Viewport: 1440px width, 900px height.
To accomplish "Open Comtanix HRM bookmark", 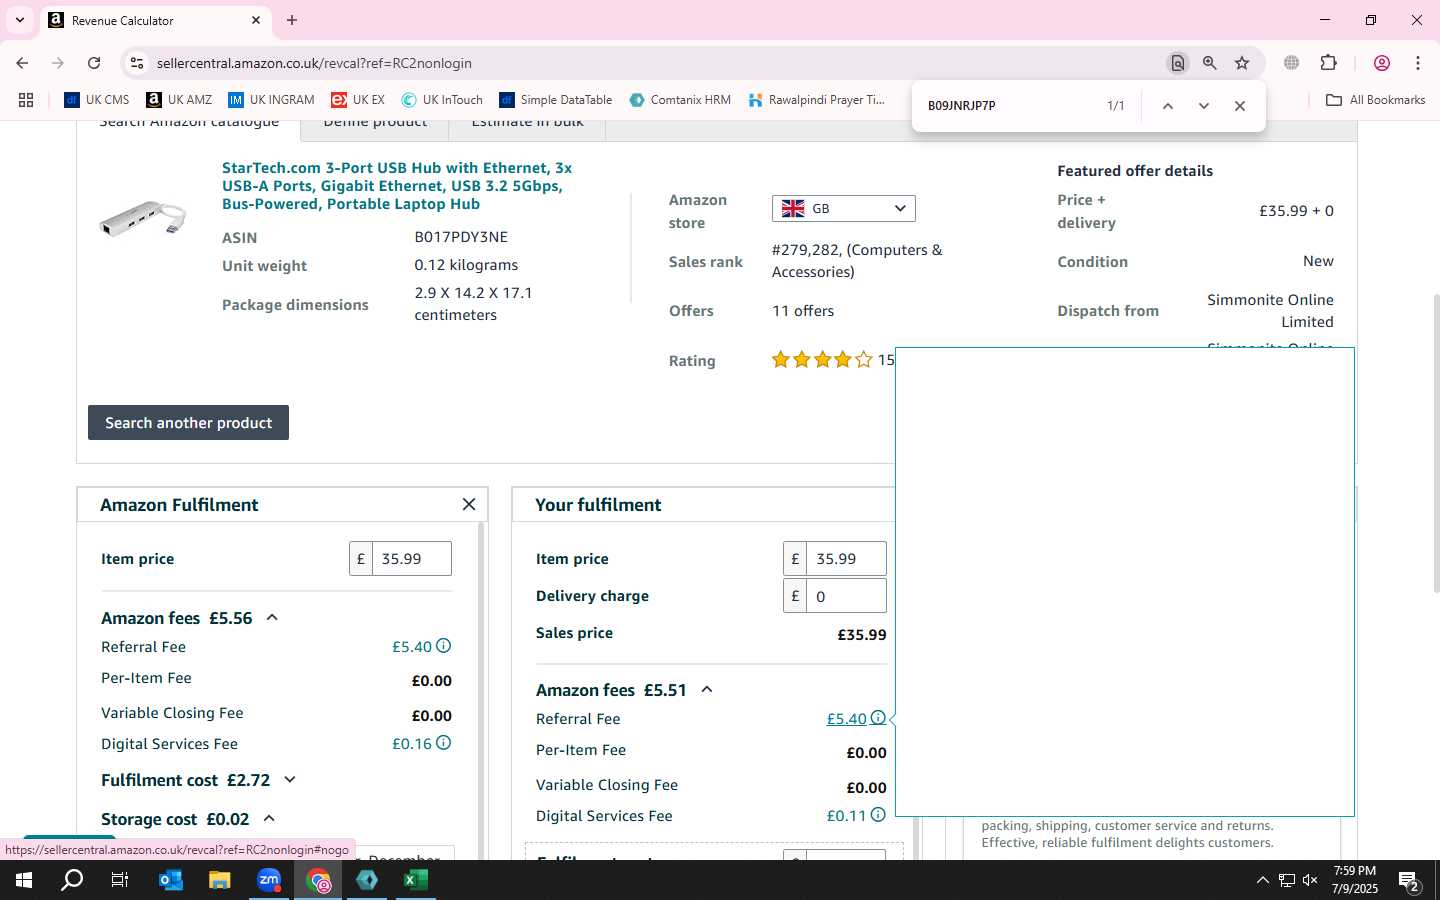I will coord(680,100).
